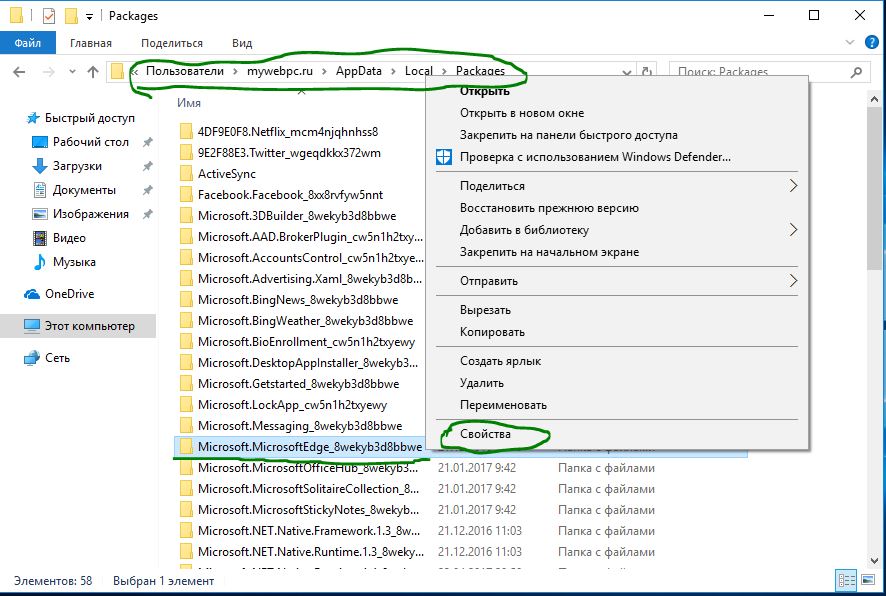This screenshot has height=596, width=886.
Task: Choose Проверка с использованием Windows Defender
Action: click(x=616, y=157)
